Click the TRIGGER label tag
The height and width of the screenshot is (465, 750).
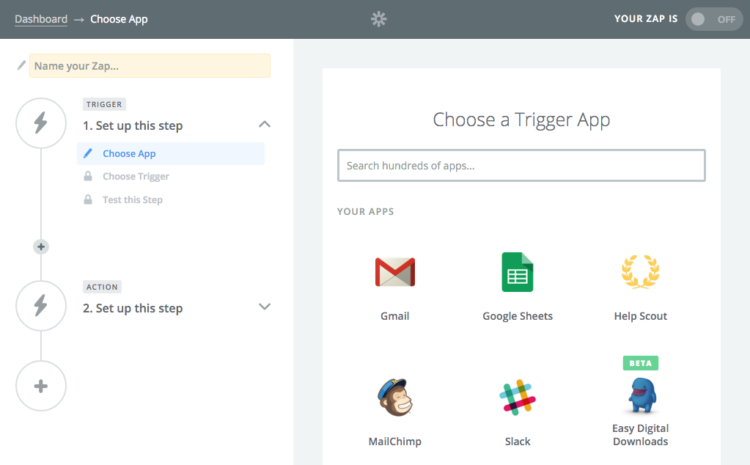[104, 104]
